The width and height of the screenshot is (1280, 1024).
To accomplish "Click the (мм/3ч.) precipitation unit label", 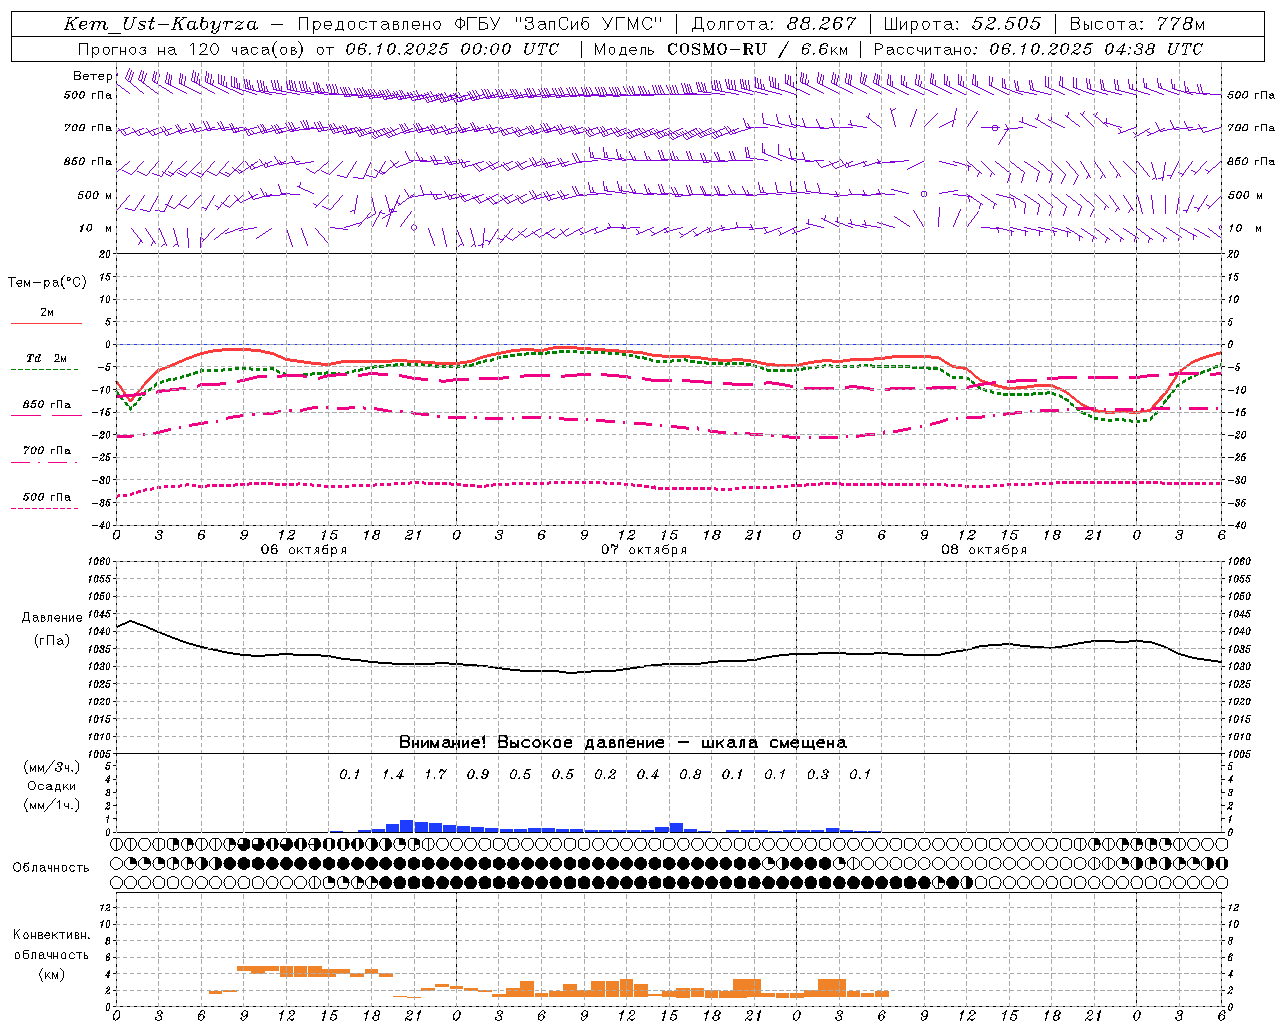I will tap(51, 768).
